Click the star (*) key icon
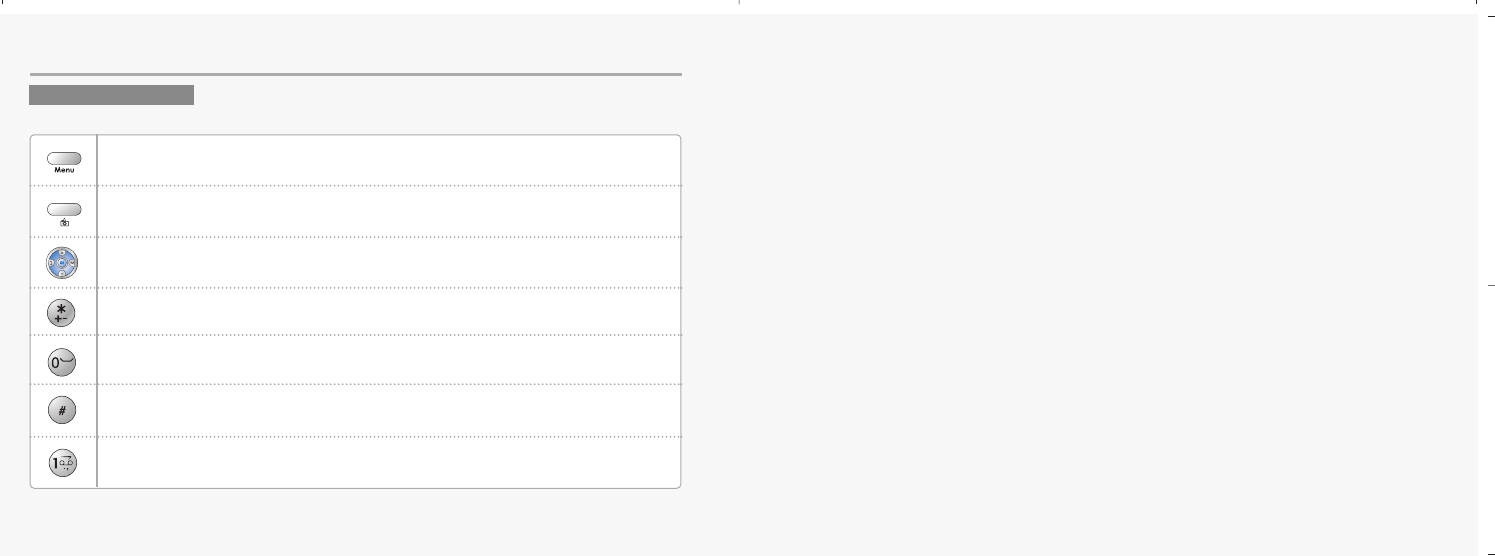This screenshot has width=1495, height=556. point(62,313)
